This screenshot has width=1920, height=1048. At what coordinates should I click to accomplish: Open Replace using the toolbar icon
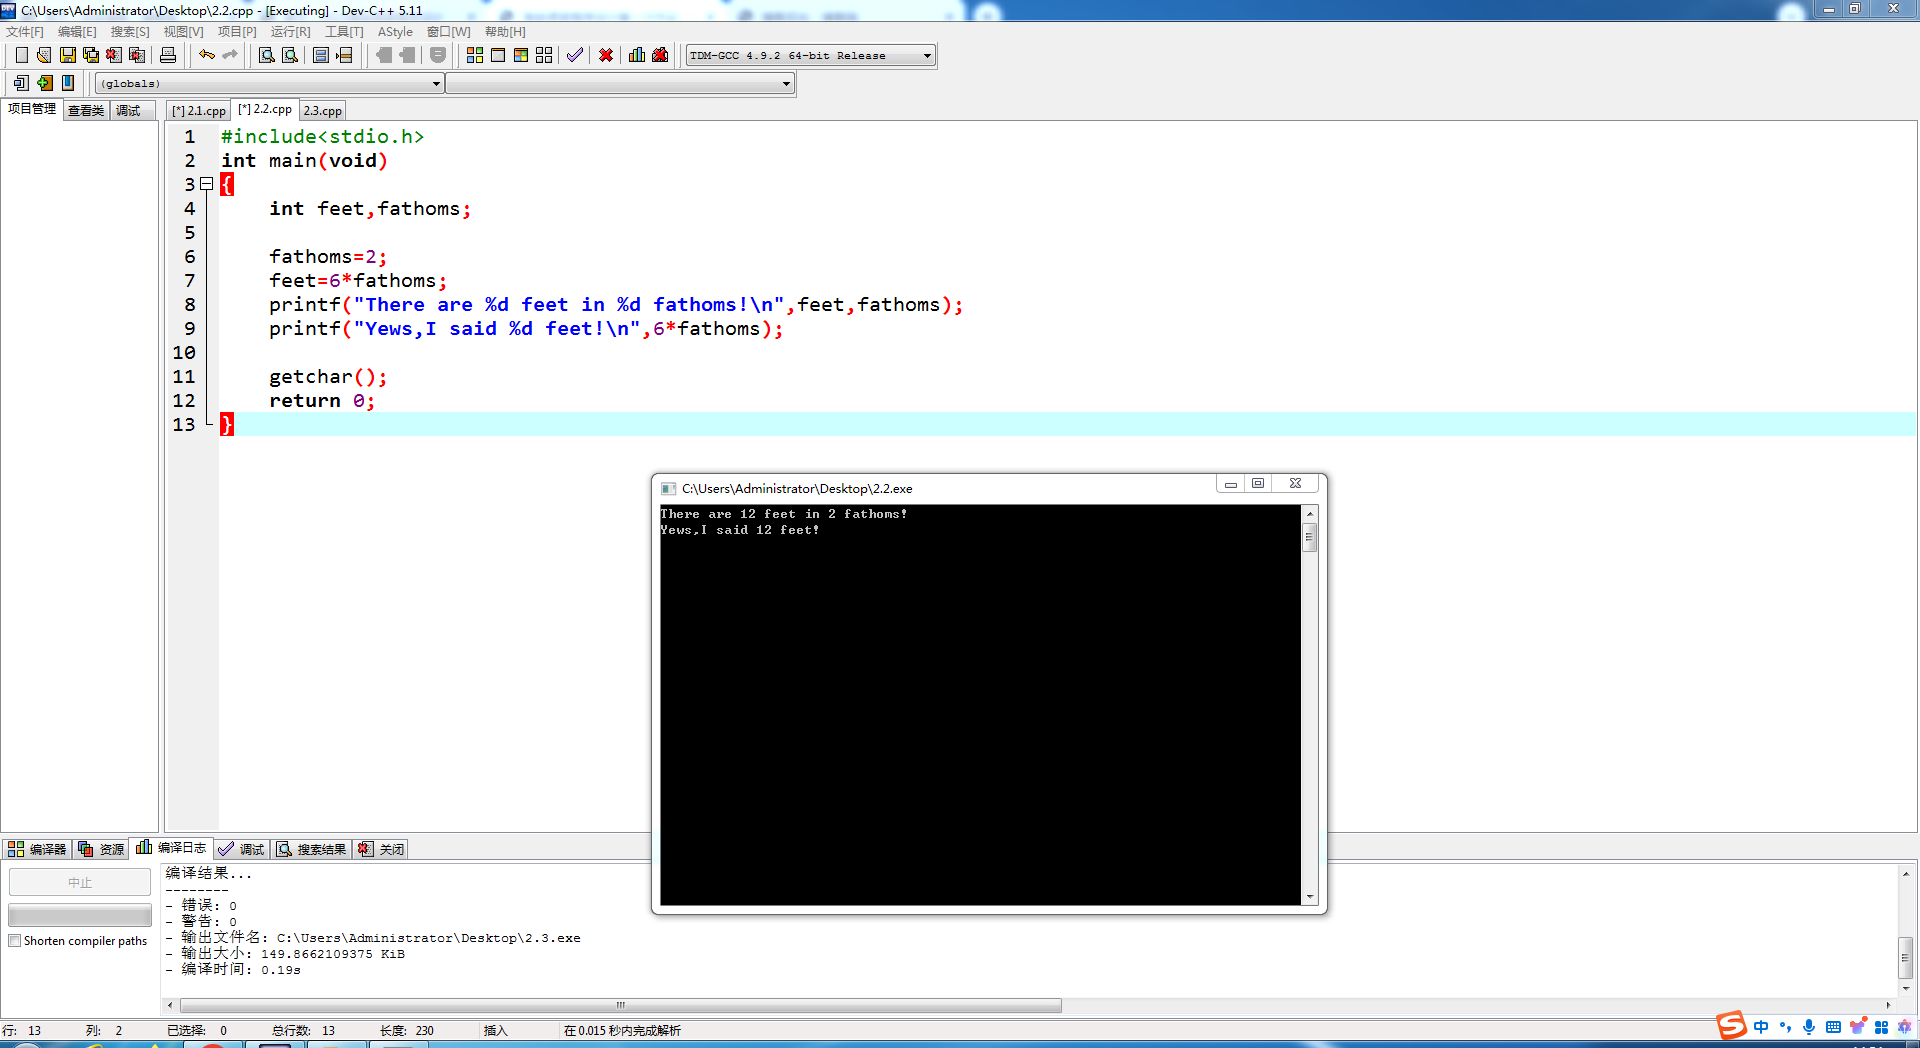pos(290,55)
